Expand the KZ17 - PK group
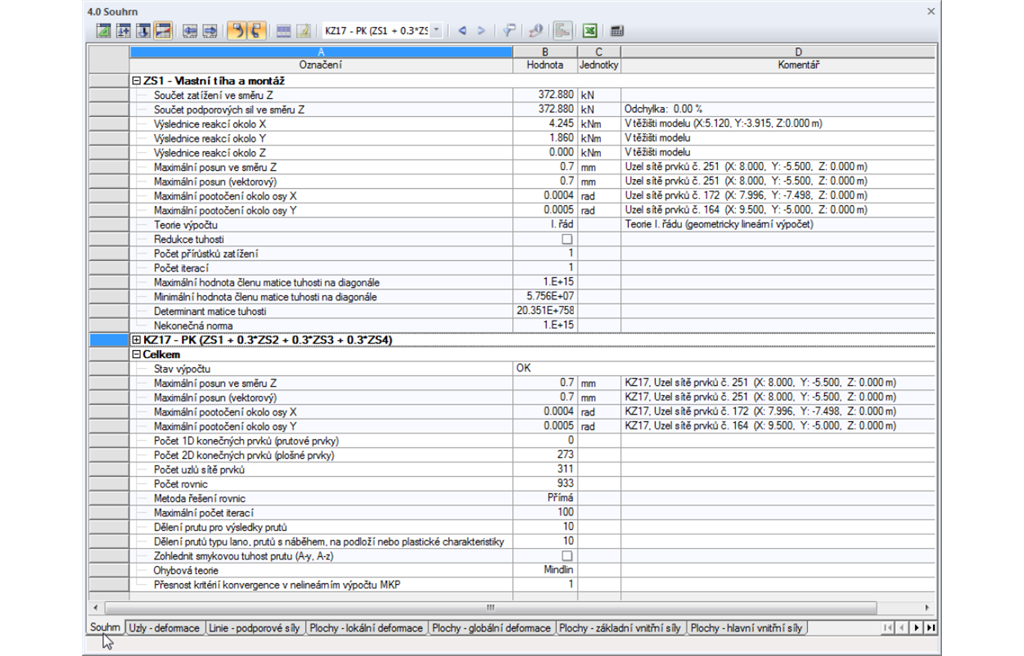The height and width of the screenshot is (656, 1024). pyautogui.click(x=136, y=340)
